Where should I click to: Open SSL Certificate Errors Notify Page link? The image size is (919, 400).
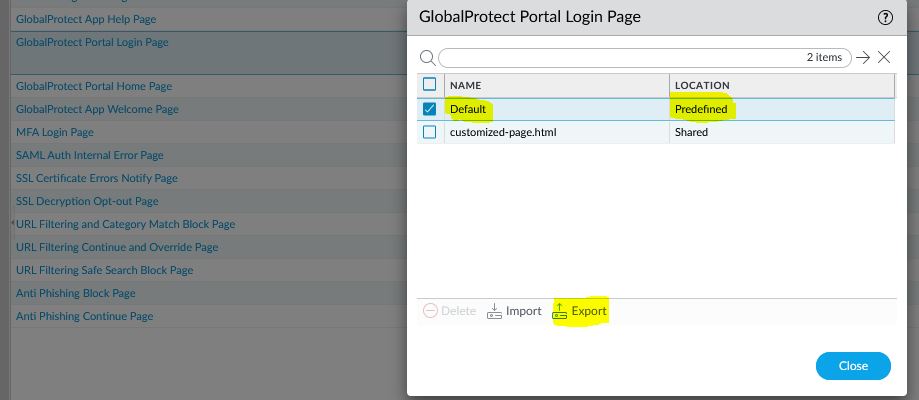click(97, 178)
